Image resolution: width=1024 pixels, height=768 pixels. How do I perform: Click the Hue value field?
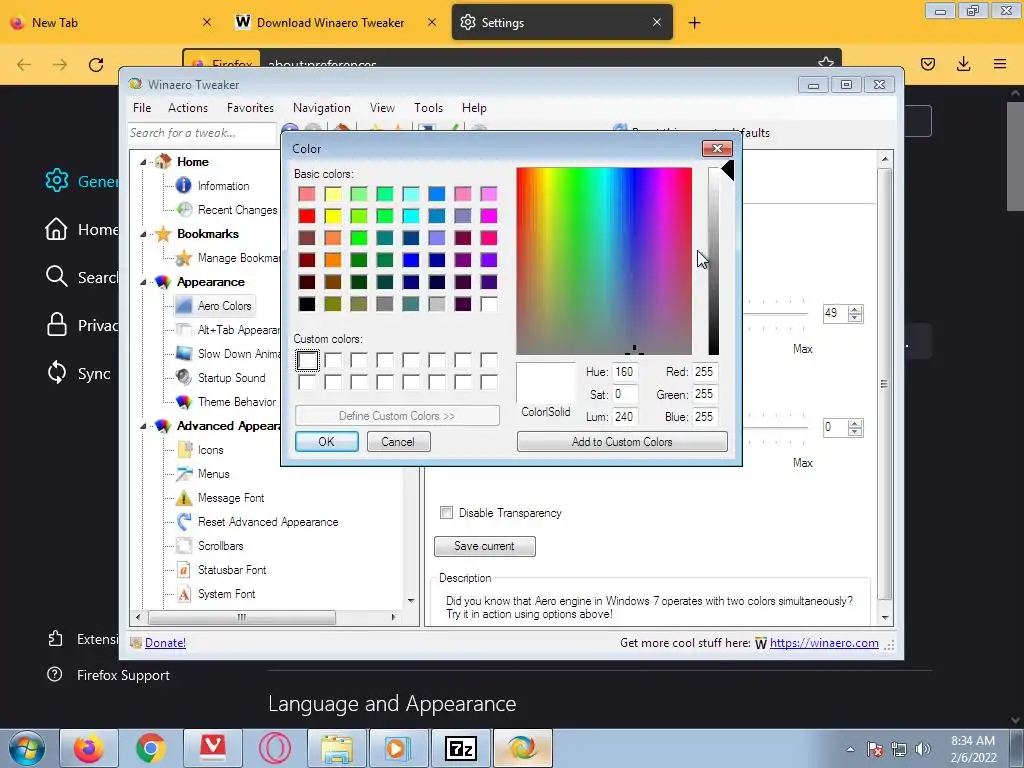coord(625,372)
